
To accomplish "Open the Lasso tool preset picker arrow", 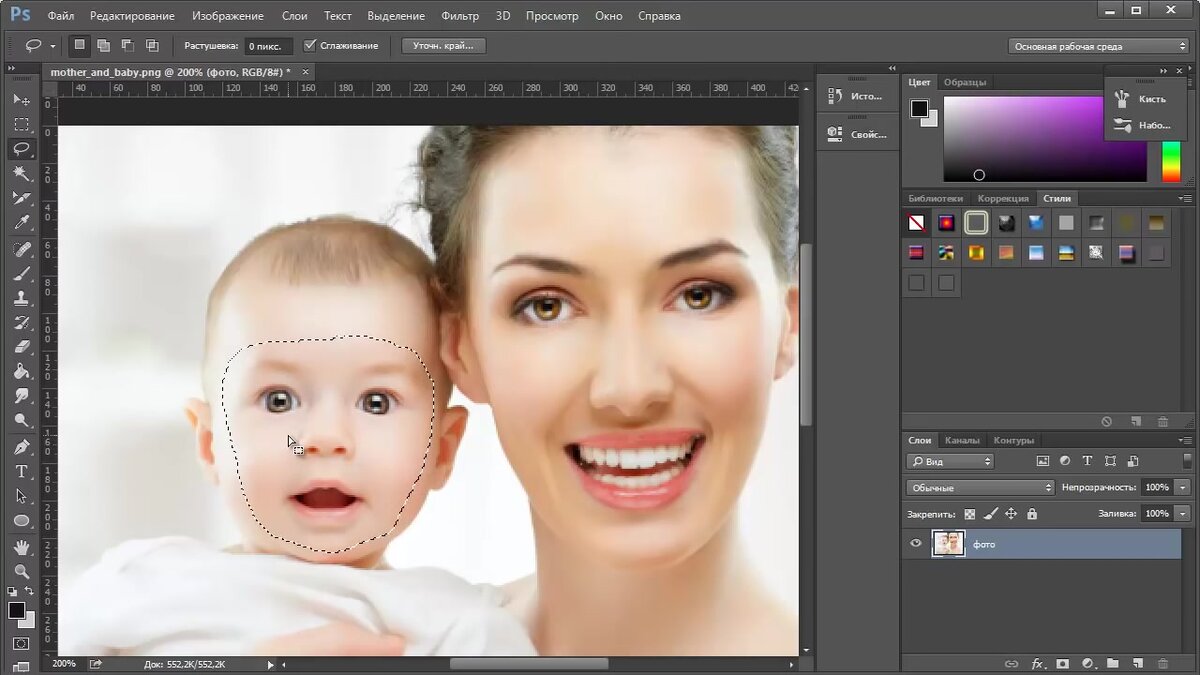I will (x=53, y=46).
